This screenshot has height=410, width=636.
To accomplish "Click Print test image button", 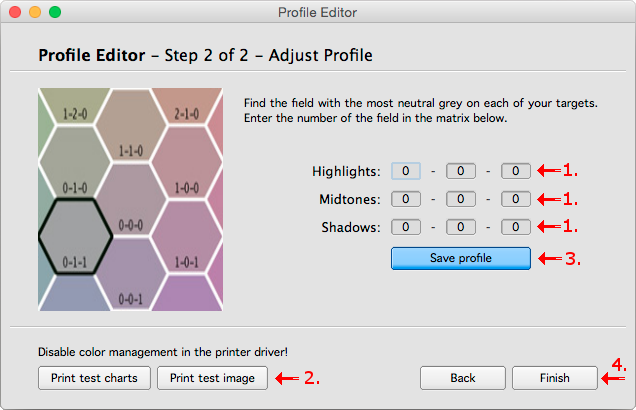I will (212, 378).
